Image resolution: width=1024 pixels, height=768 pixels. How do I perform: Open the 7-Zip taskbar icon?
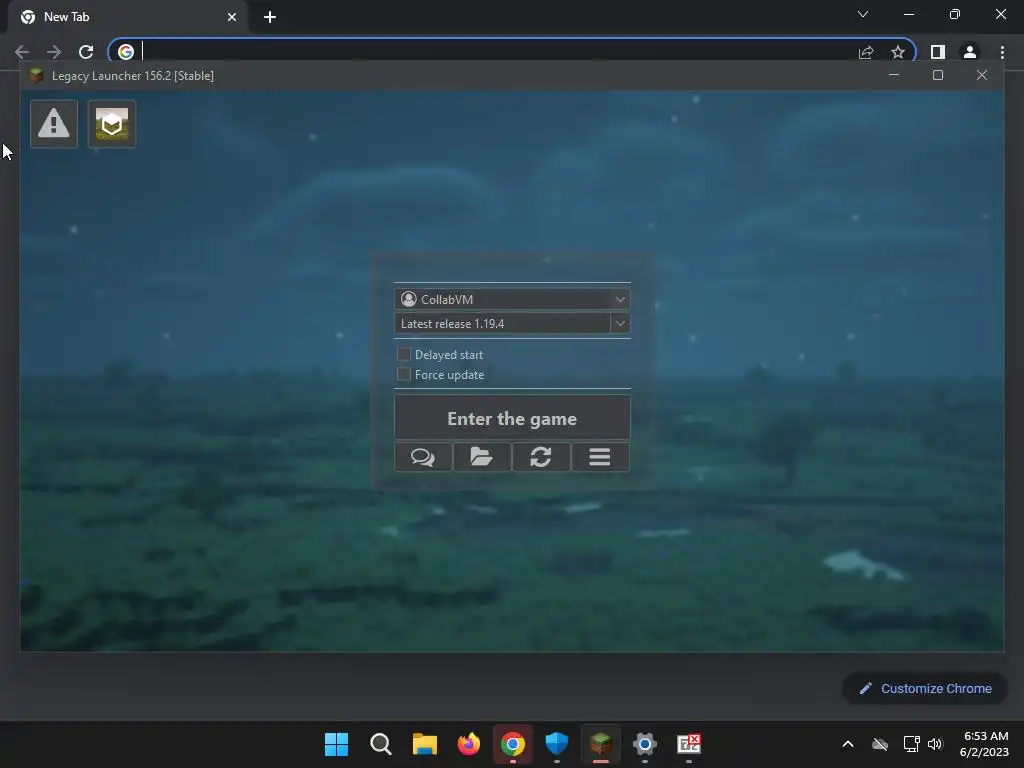[x=689, y=744]
